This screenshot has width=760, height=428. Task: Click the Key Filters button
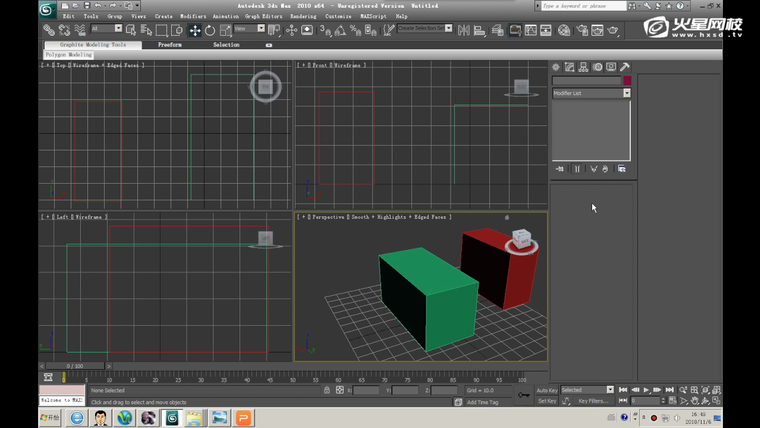pos(593,401)
